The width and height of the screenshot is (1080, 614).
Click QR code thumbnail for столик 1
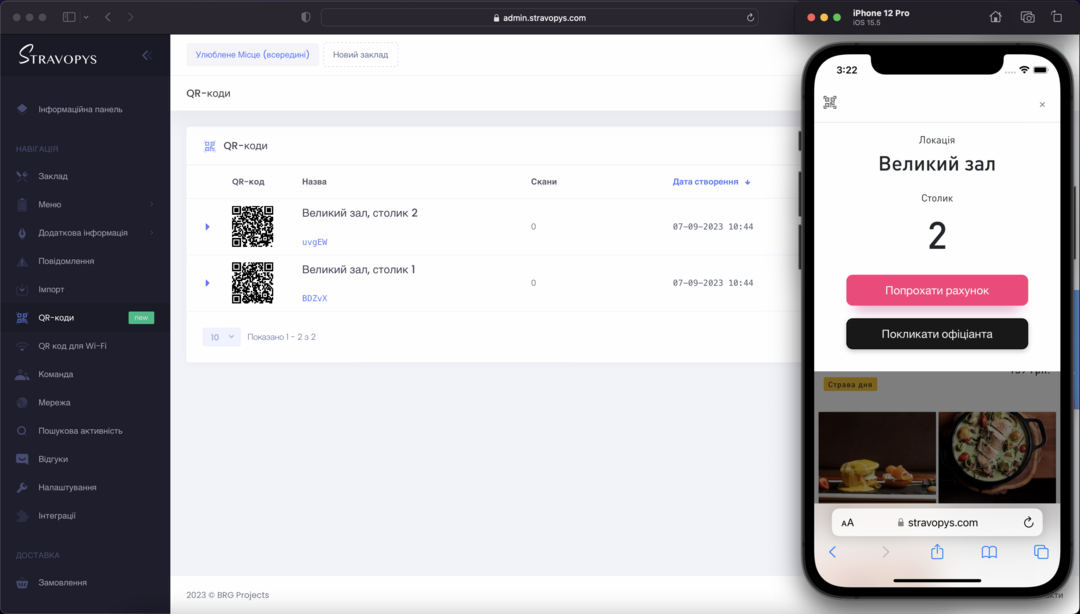tap(252, 283)
